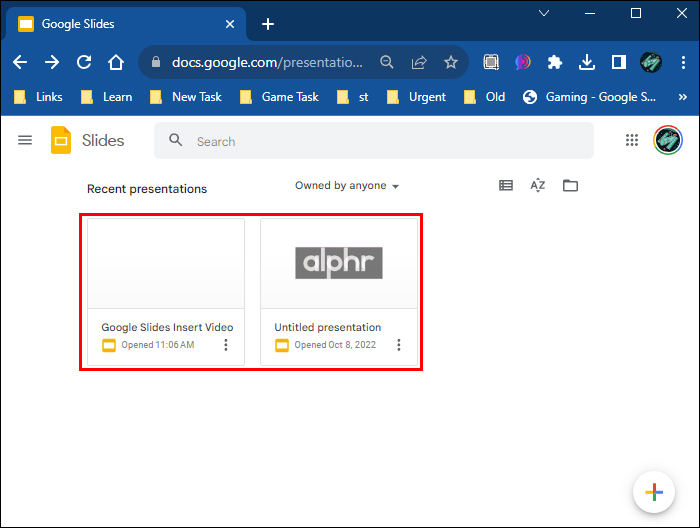Open the Google account avatar in Slides header

coord(668,140)
